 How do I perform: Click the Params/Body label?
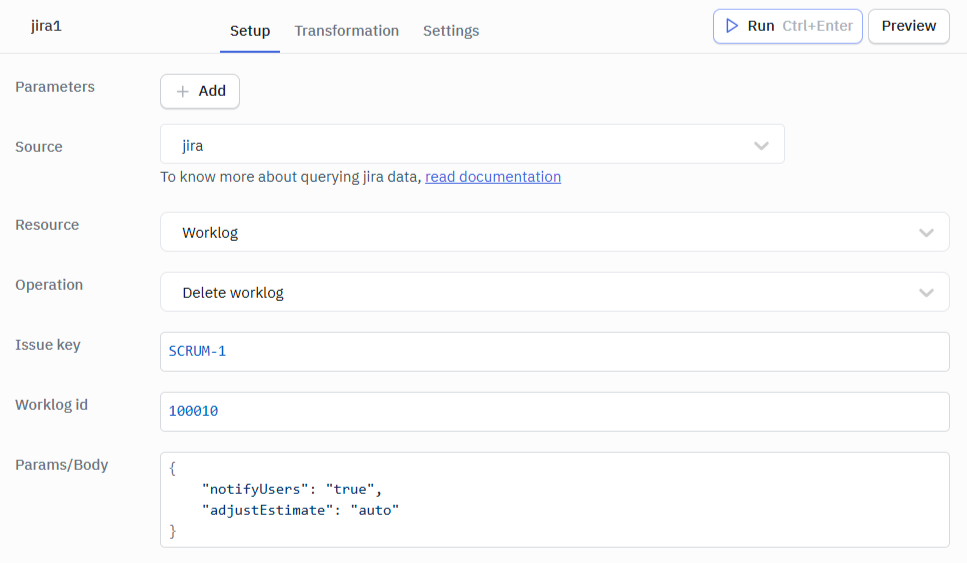tap(62, 465)
